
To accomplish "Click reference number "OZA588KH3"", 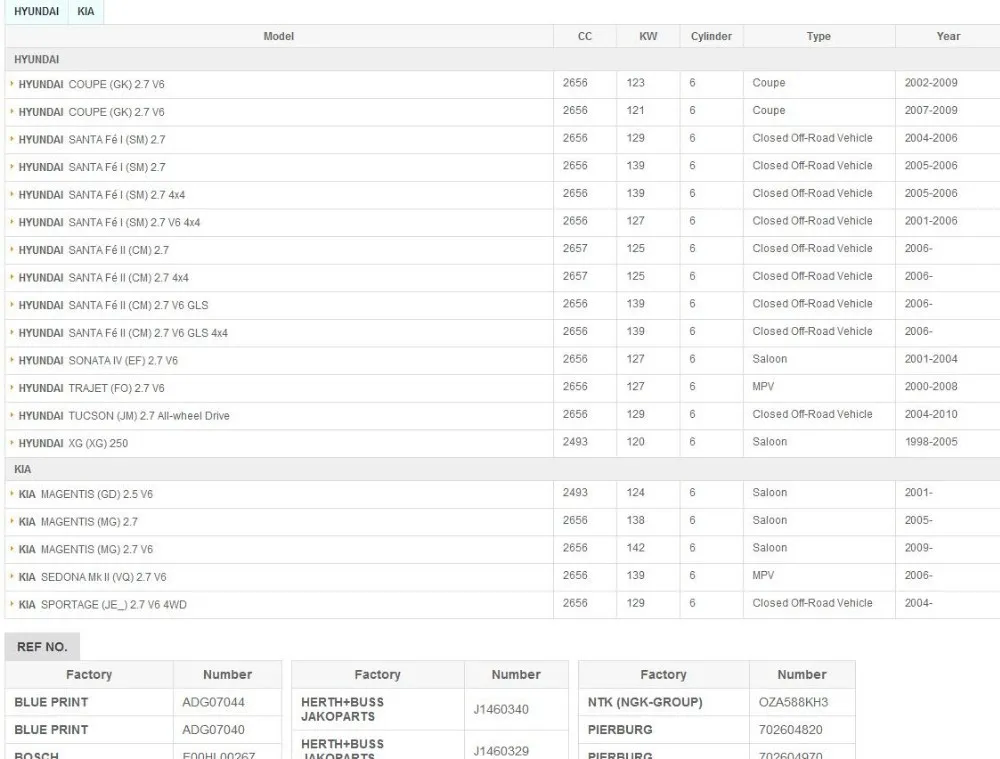I will (x=793, y=702).
